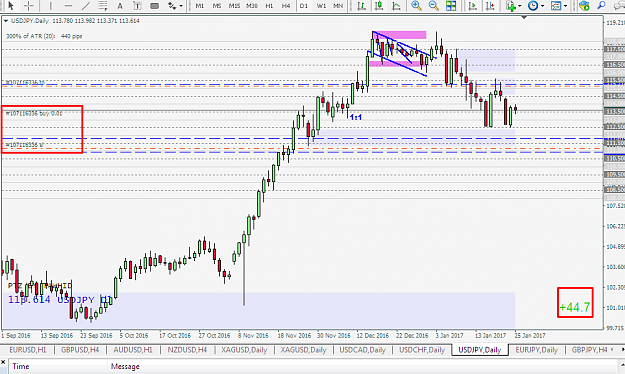Image resolution: width=625 pixels, height=374 pixels.
Task: Switch timeframe to M15
Action: 234,6
